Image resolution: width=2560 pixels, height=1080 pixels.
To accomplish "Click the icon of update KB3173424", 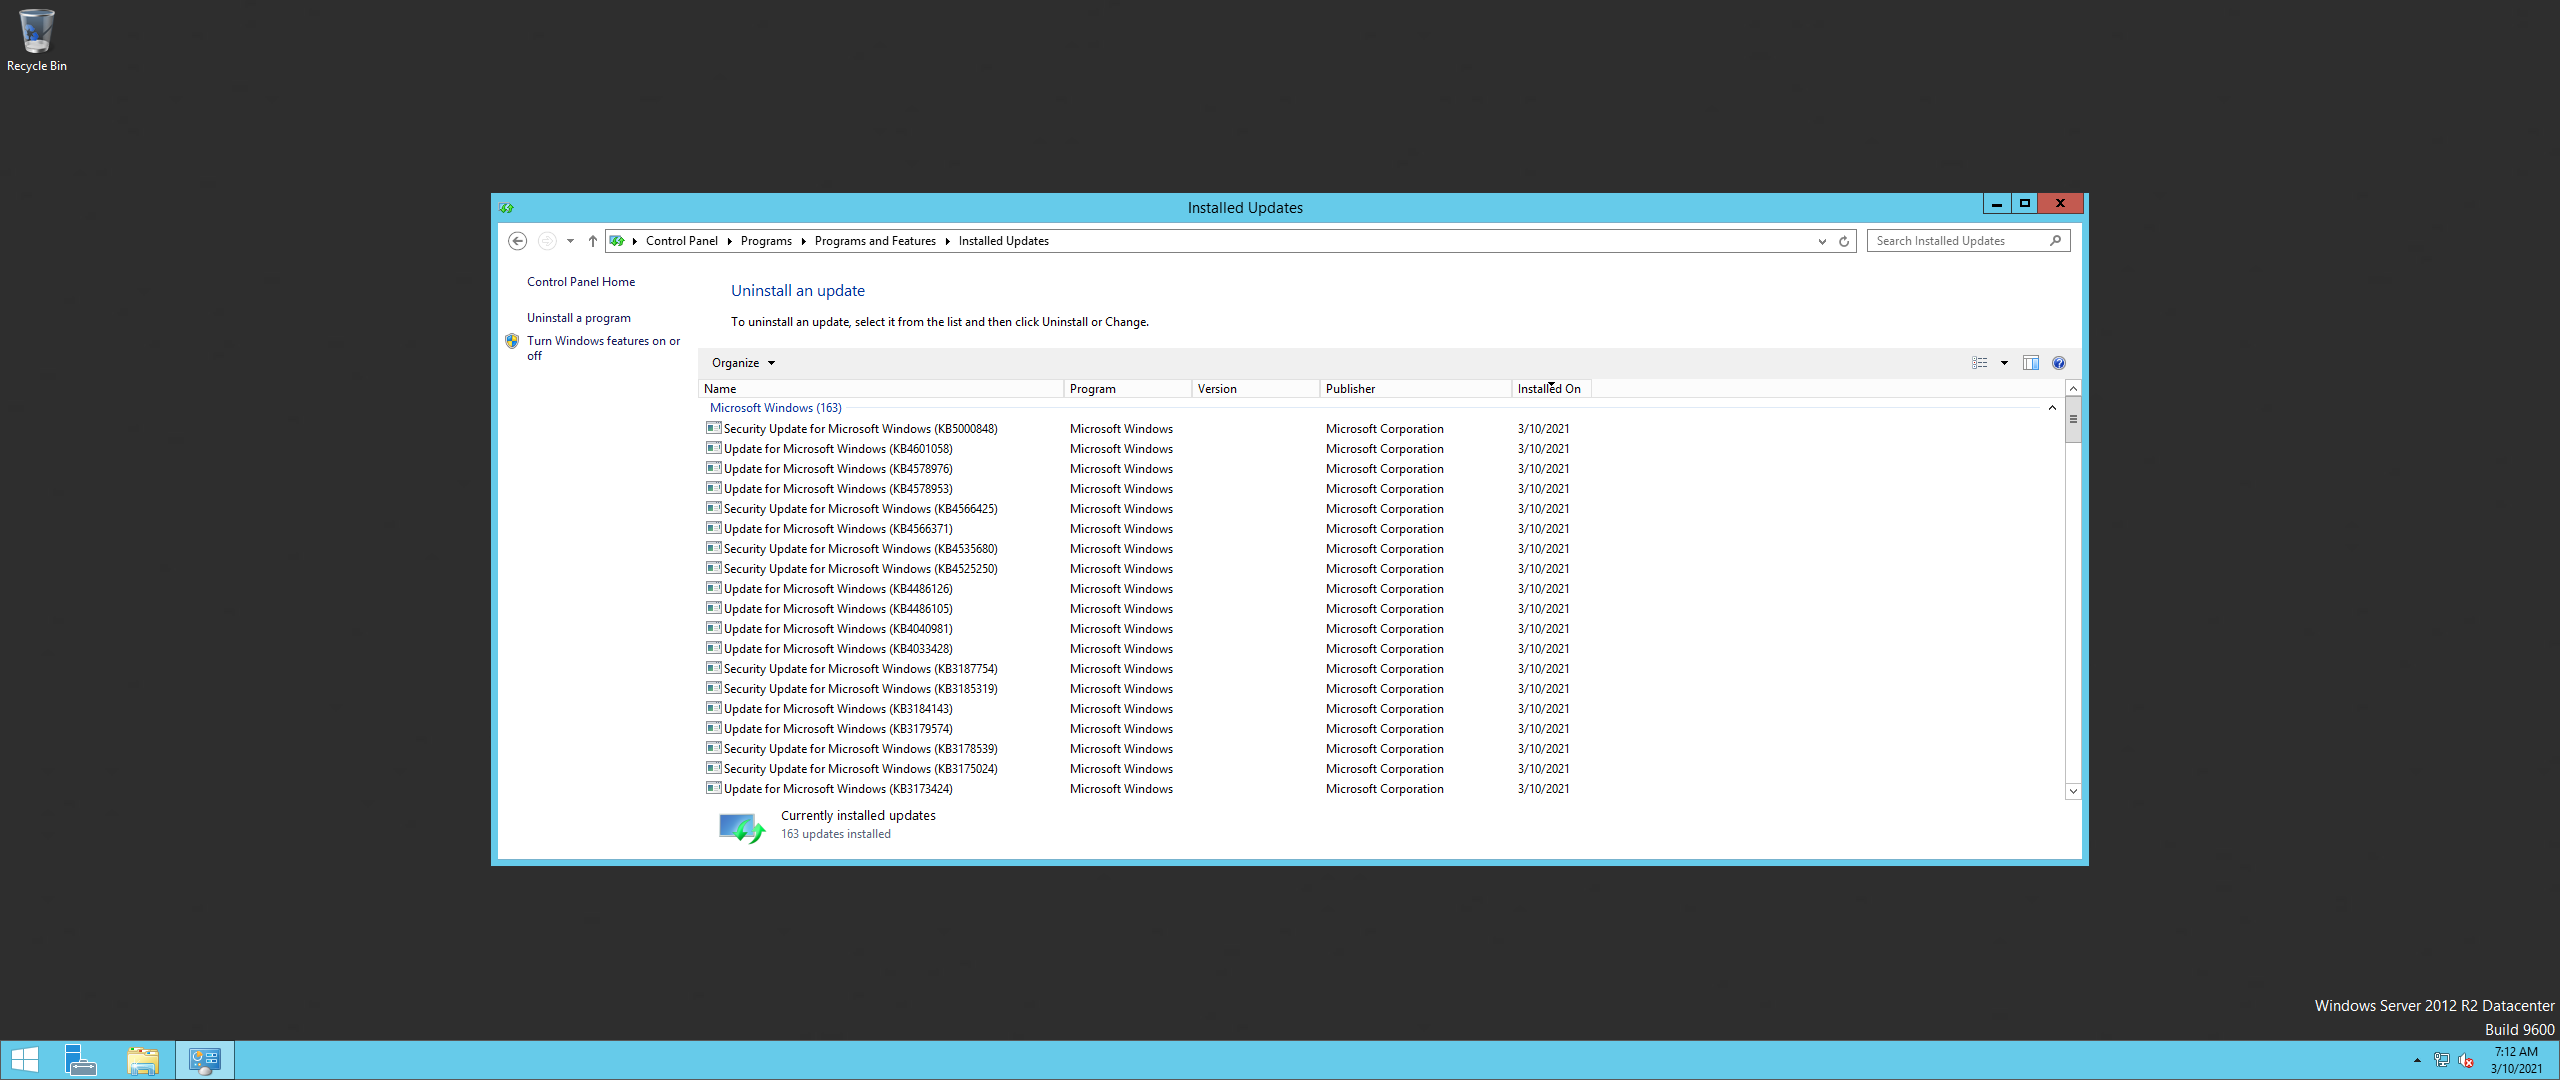I will pyautogui.click(x=714, y=788).
